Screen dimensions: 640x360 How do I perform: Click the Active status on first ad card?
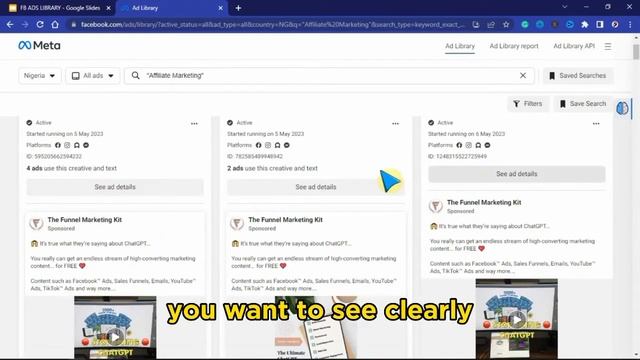[x=39, y=122]
